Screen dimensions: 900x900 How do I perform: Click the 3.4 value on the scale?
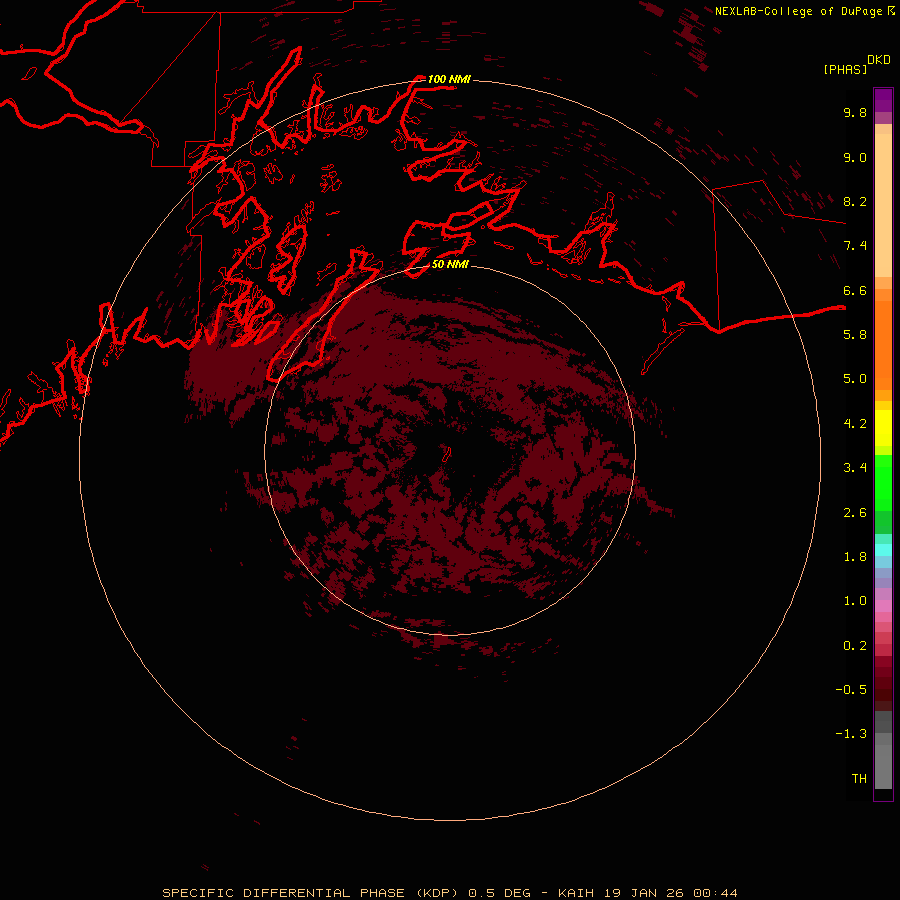pyautogui.click(x=855, y=468)
